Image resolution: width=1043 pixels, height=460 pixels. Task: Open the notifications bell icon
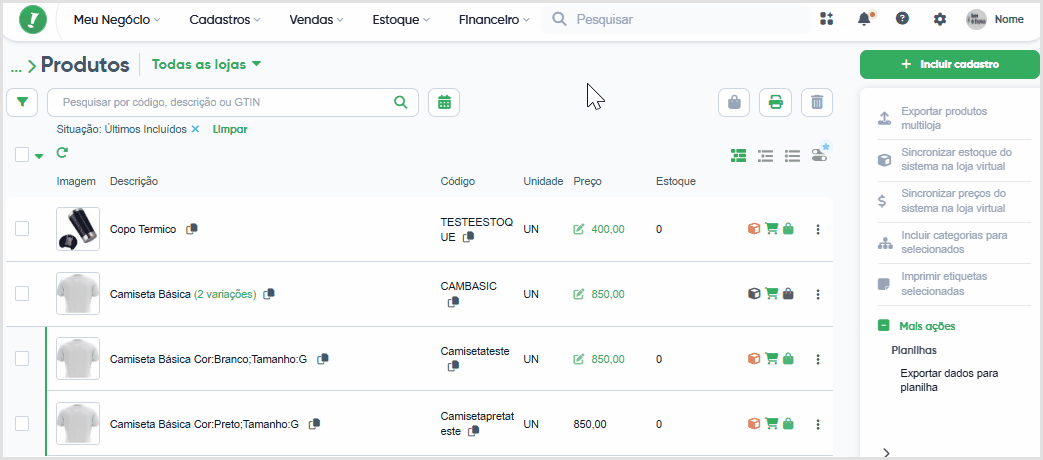click(x=864, y=19)
